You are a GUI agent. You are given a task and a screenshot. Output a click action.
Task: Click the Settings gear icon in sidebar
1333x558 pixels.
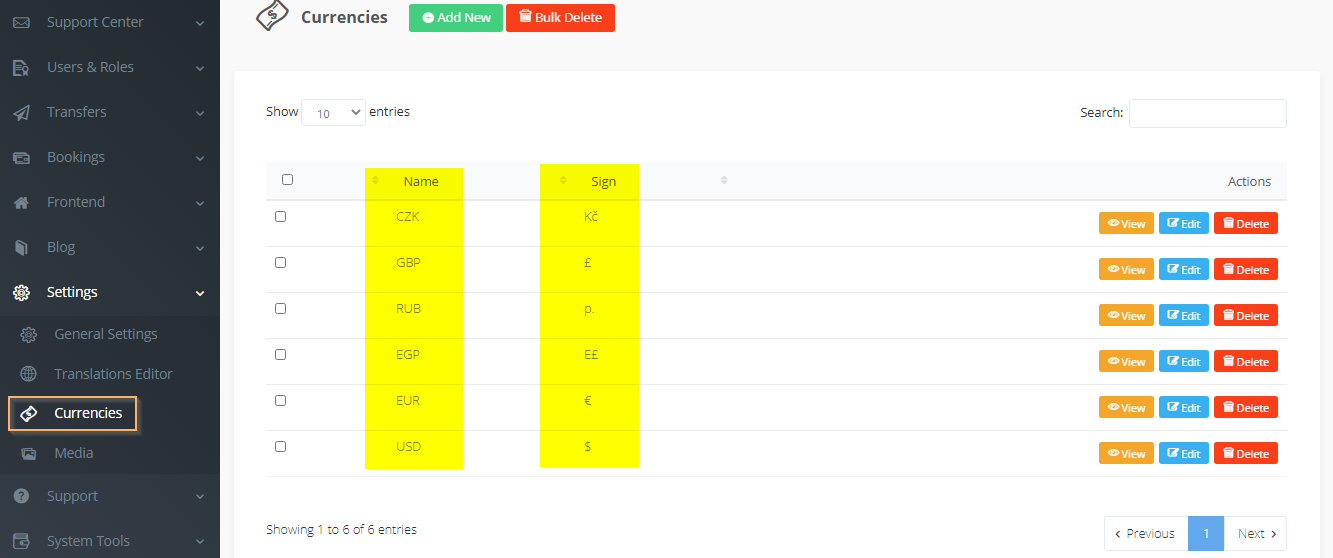click(x=21, y=292)
